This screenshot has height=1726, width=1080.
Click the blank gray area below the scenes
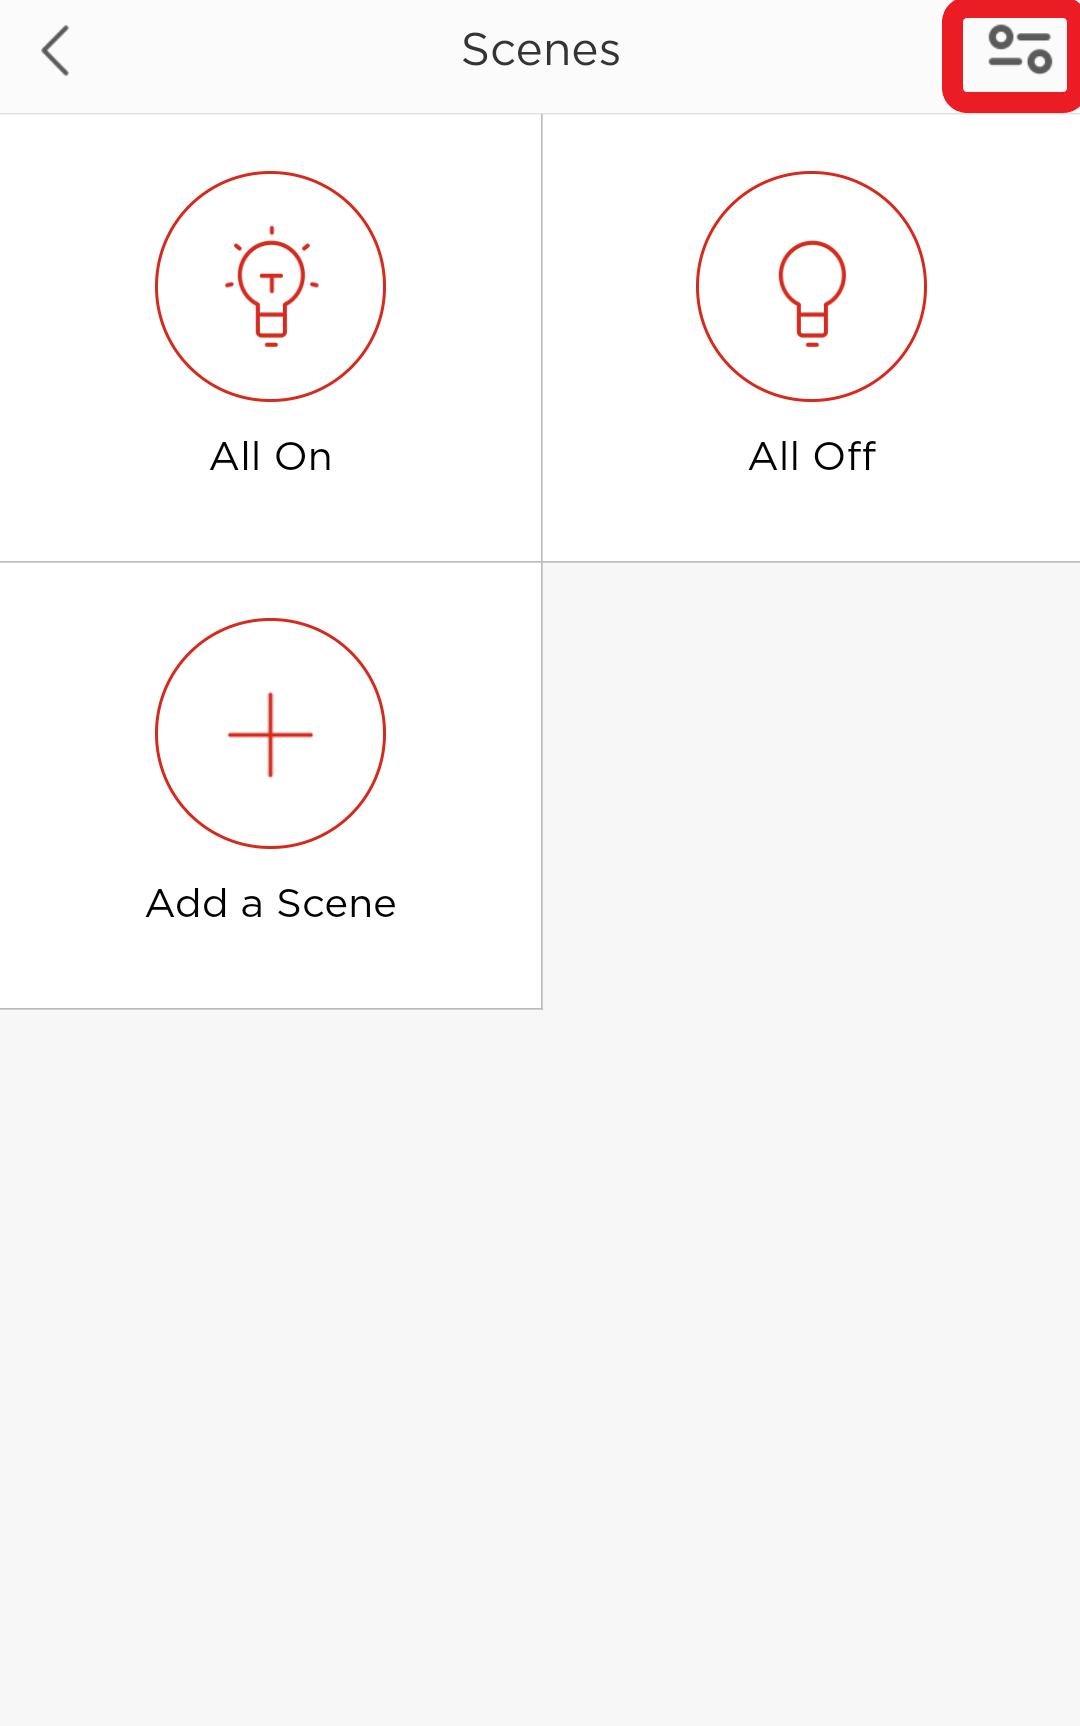(540, 1366)
